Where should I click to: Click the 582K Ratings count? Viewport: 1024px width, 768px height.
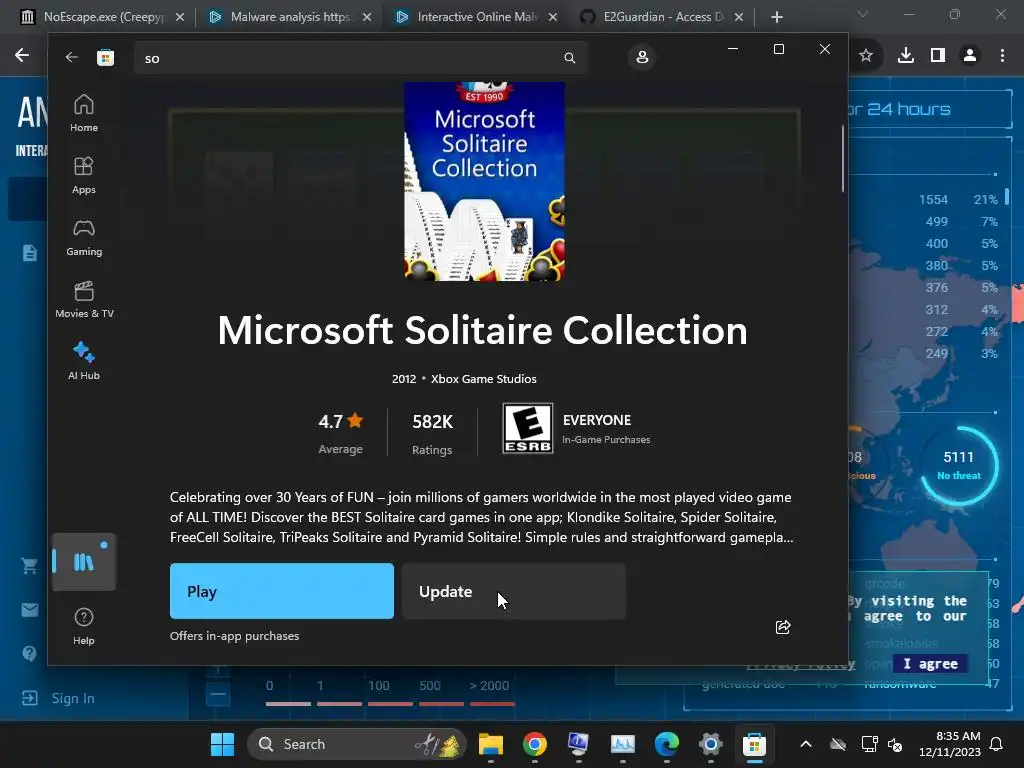pyautogui.click(x=432, y=432)
